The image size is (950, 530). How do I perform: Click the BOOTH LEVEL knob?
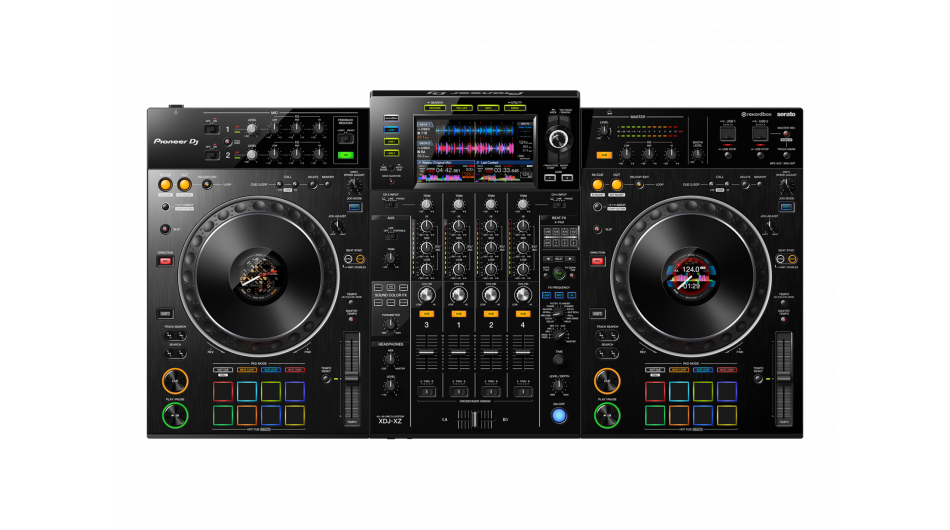click(697, 153)
